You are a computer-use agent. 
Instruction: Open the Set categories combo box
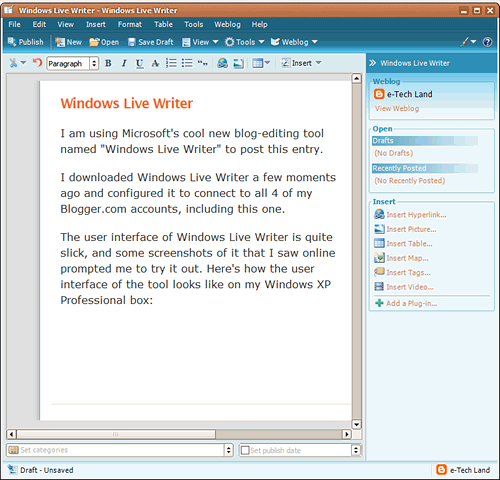(x=119, y=450)
